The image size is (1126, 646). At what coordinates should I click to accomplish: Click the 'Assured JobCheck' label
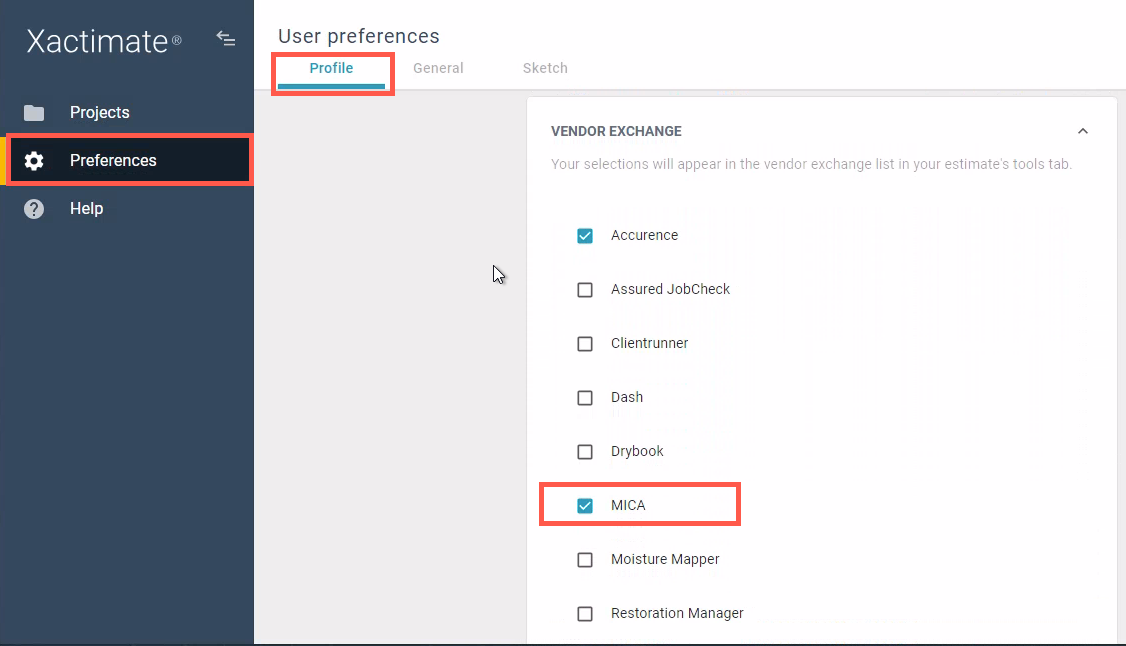[x=670, y=289]
